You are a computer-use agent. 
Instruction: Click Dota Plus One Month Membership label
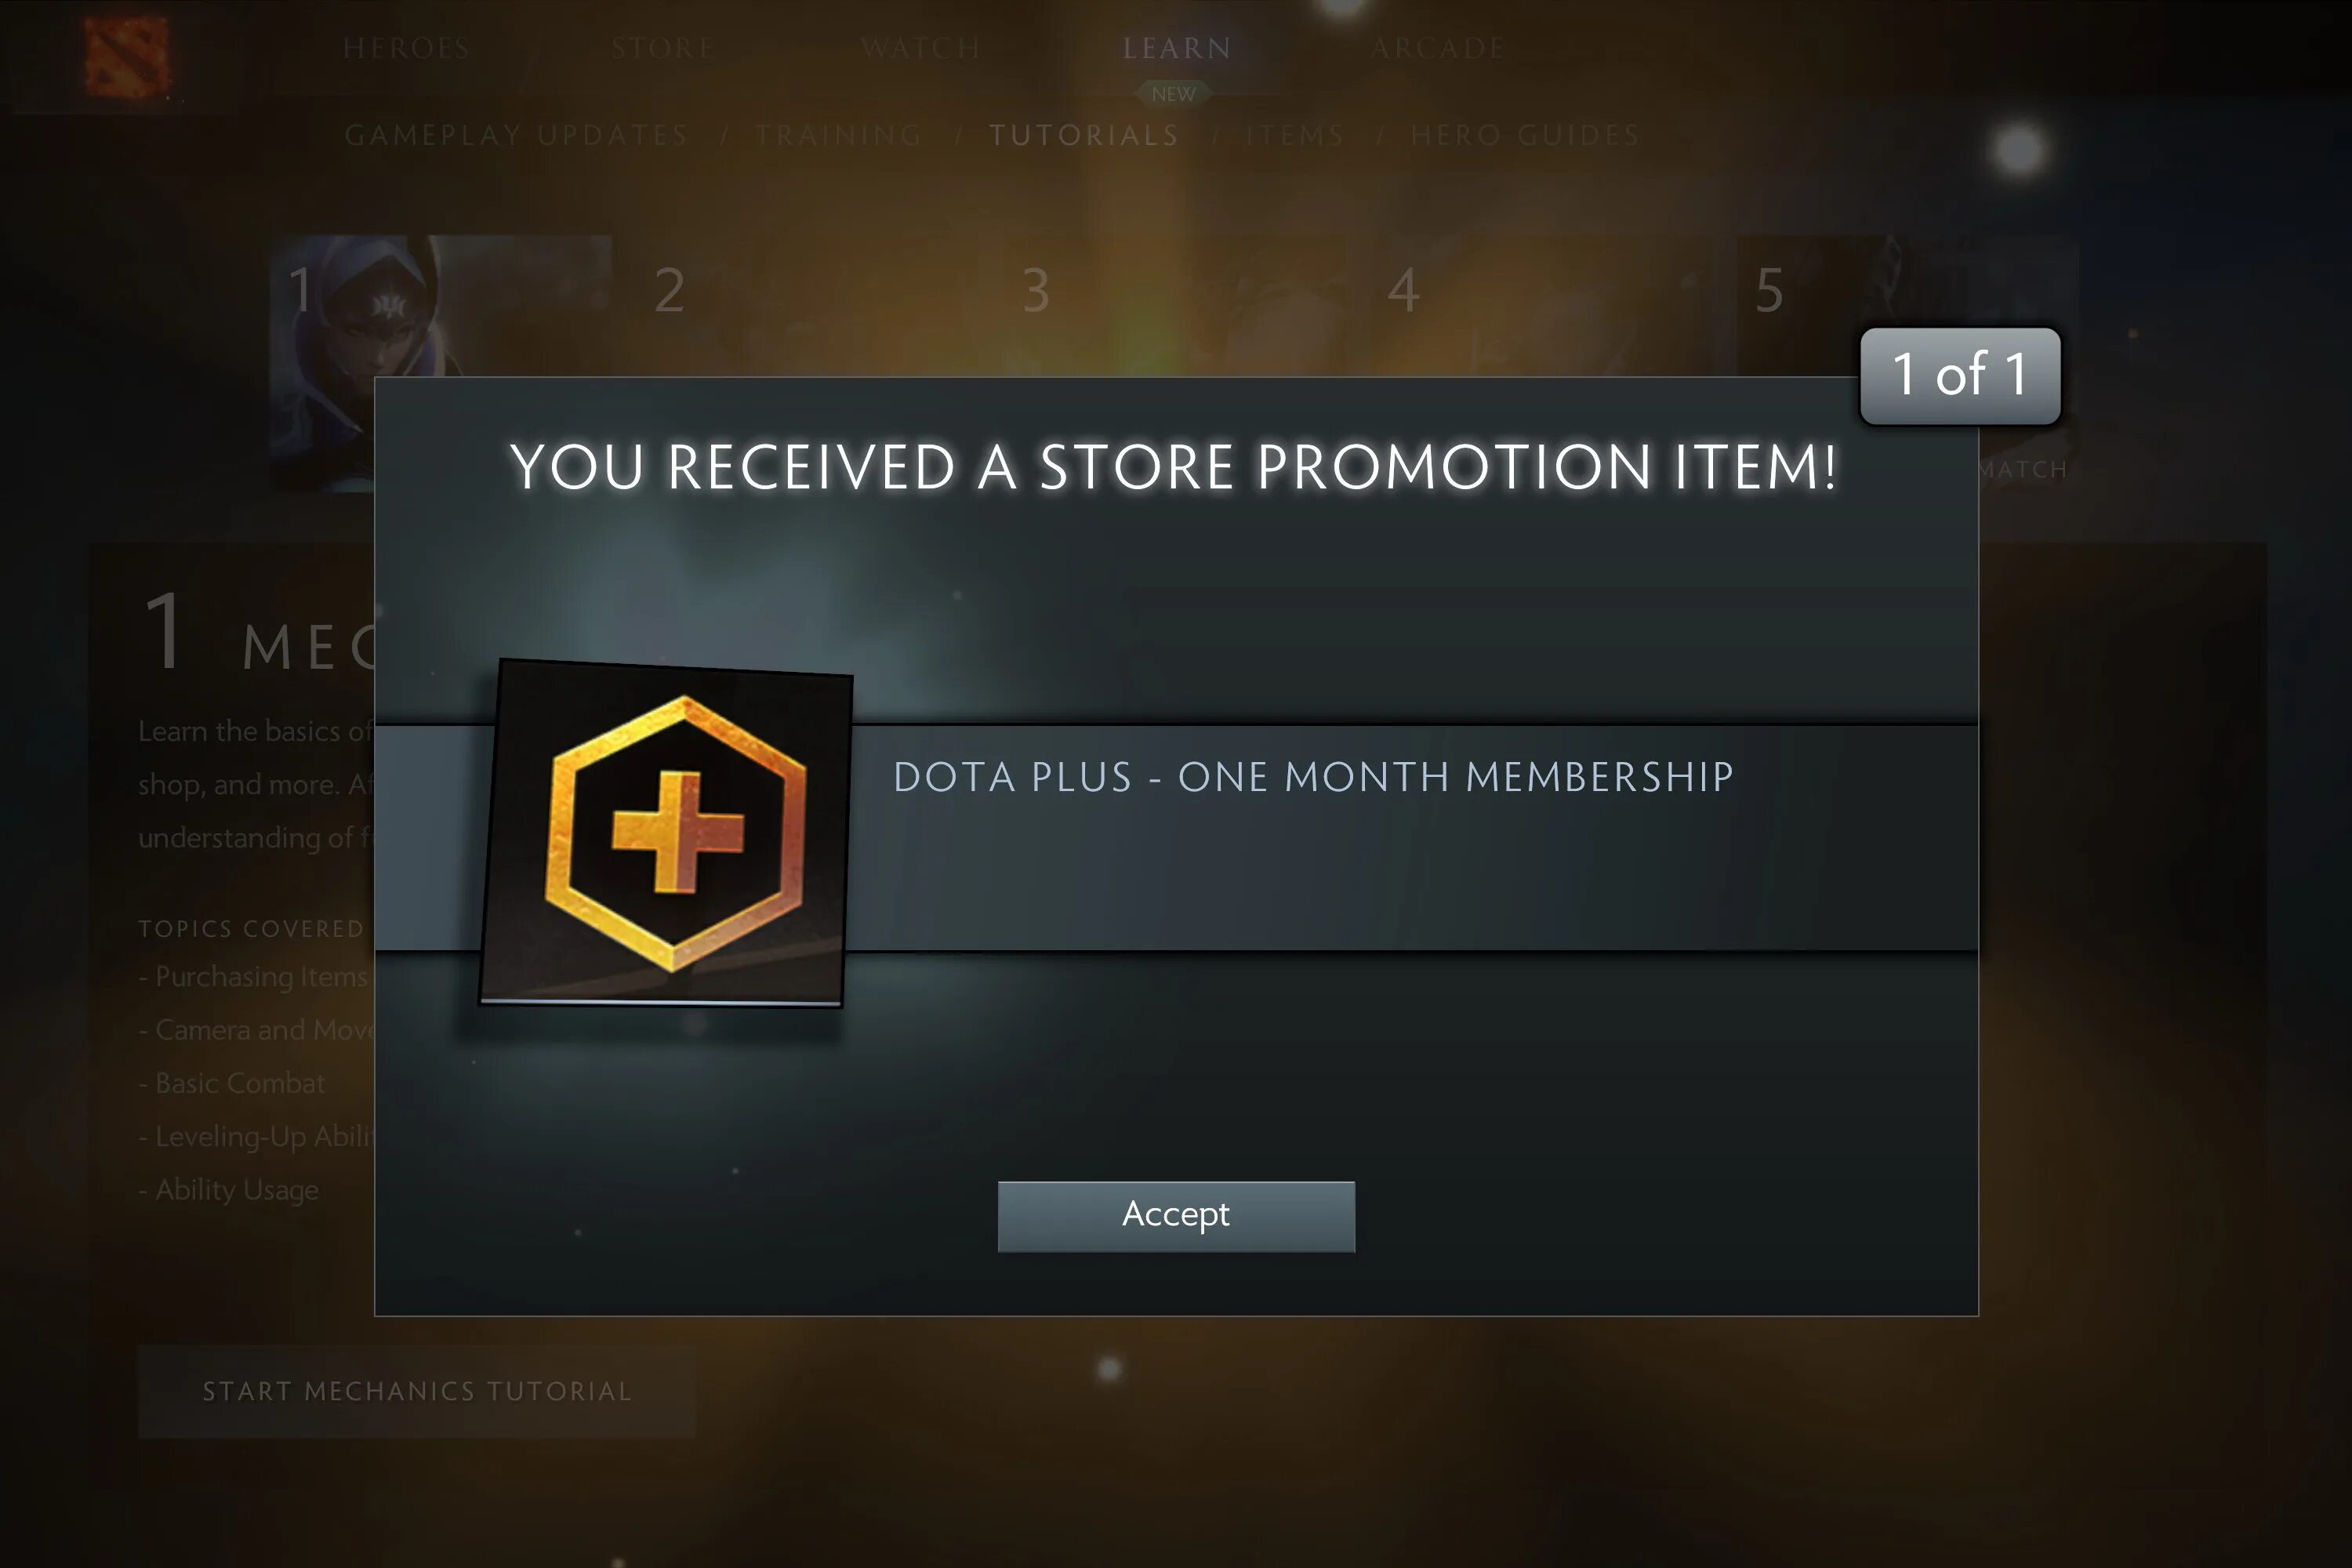click(x=1313, y=777)
